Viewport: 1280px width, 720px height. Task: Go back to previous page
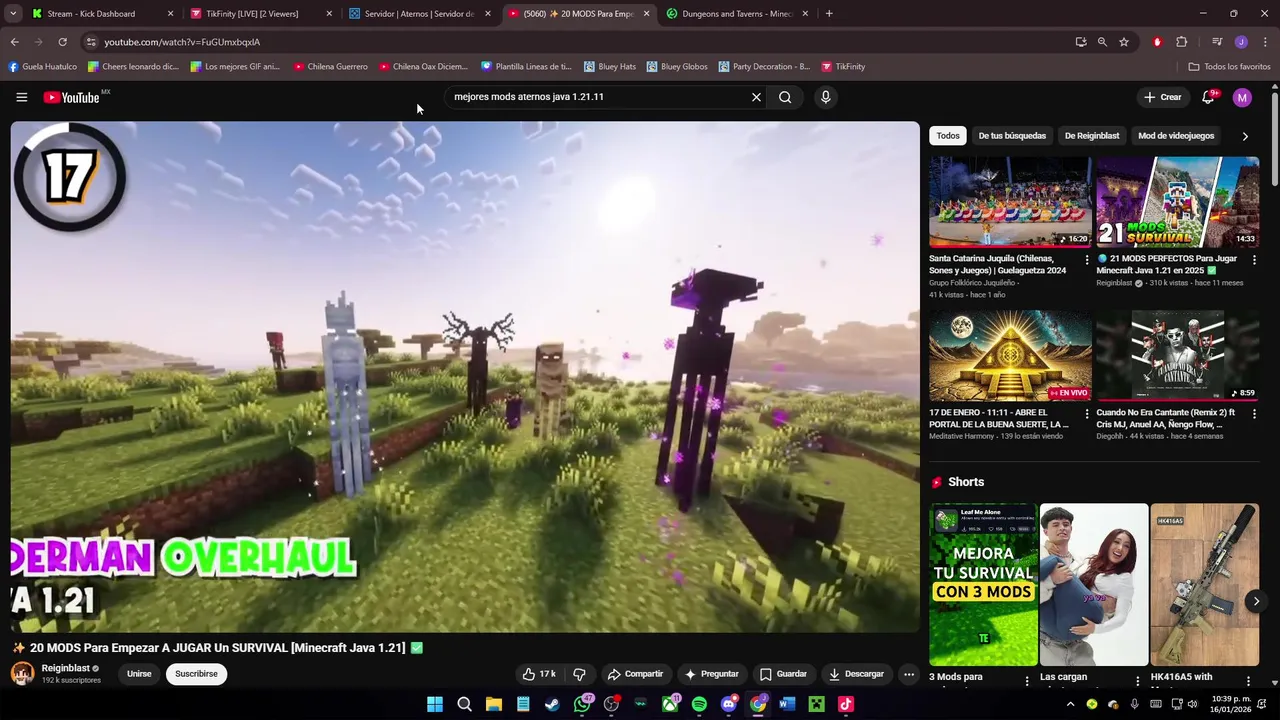point(14,42)
